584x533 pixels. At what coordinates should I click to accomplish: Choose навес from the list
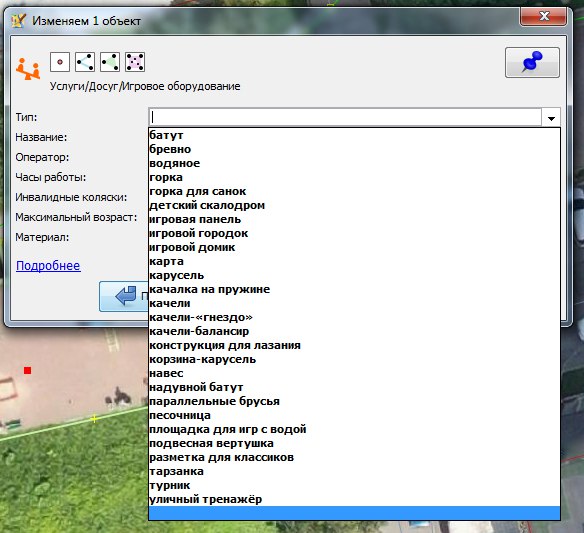coord(354,374)
